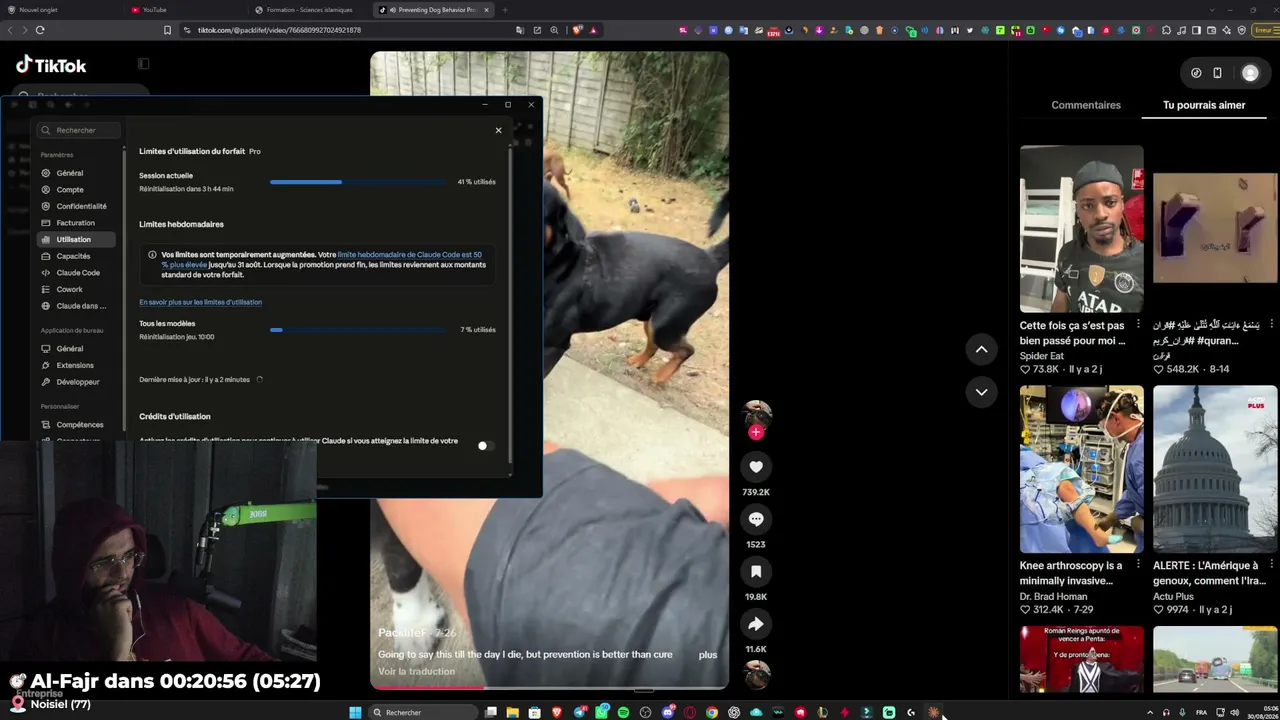1280x720 pixels.
Task: Show hidden system tray icons
Action: 1149,712
